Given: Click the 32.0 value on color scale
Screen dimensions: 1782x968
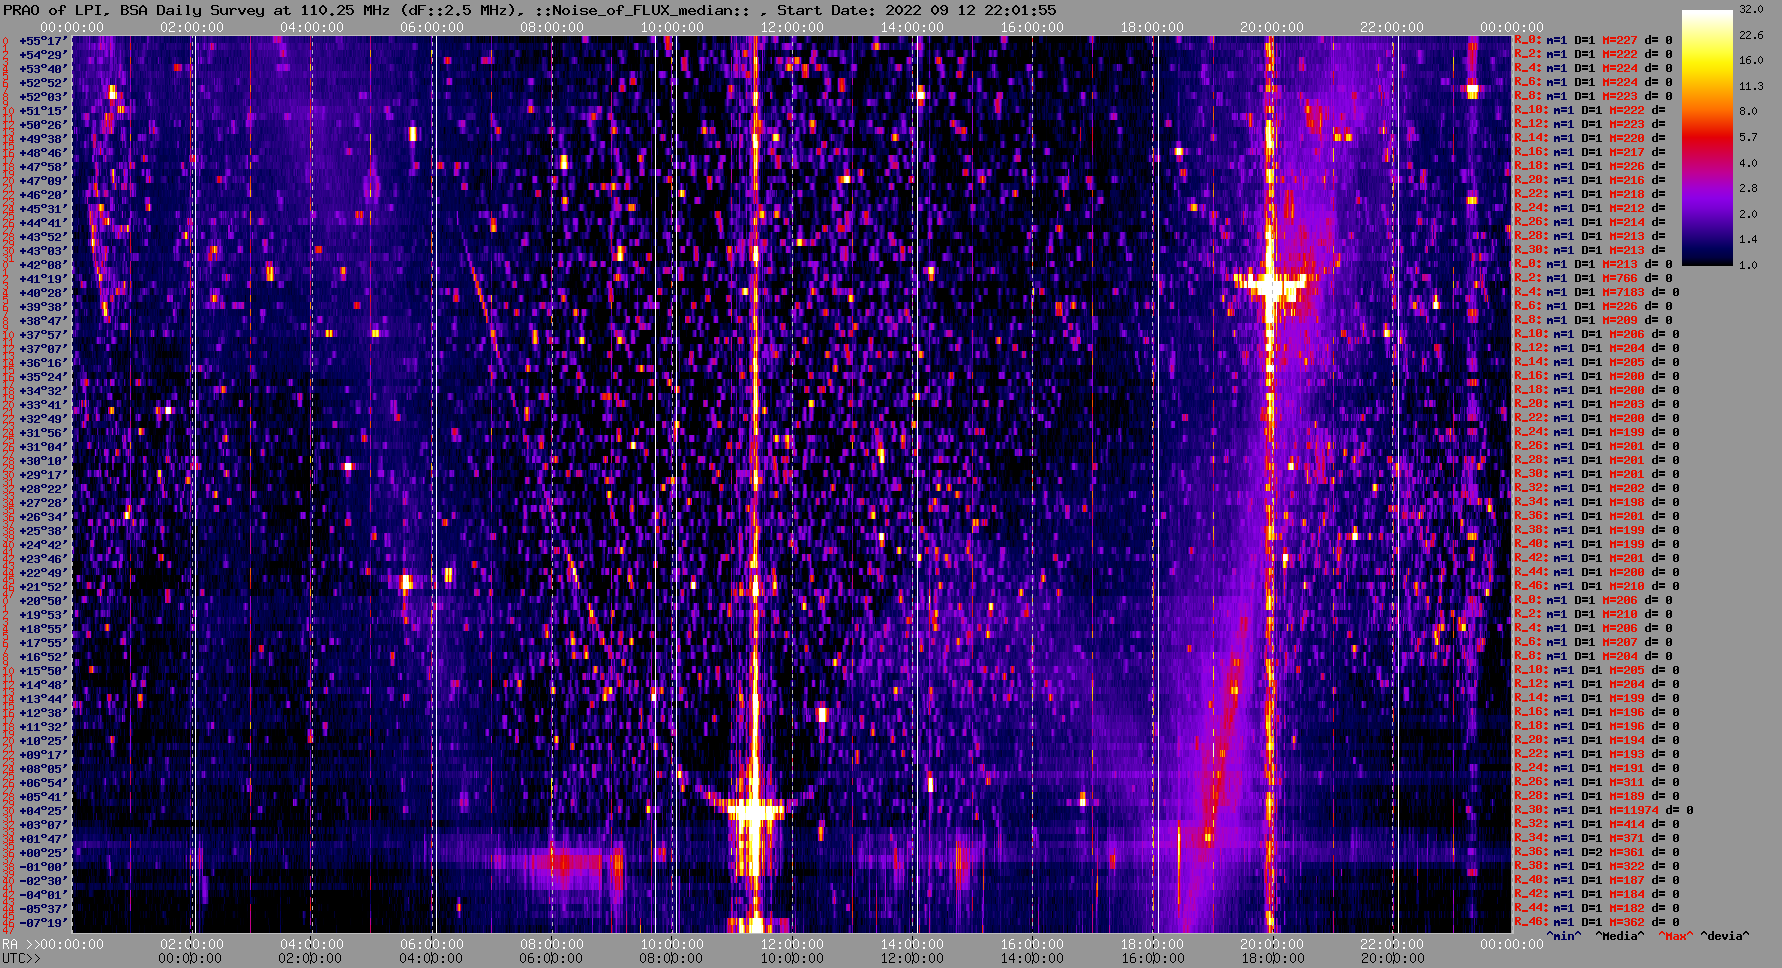Looking at the screenshot, I should click(1750, 9).
